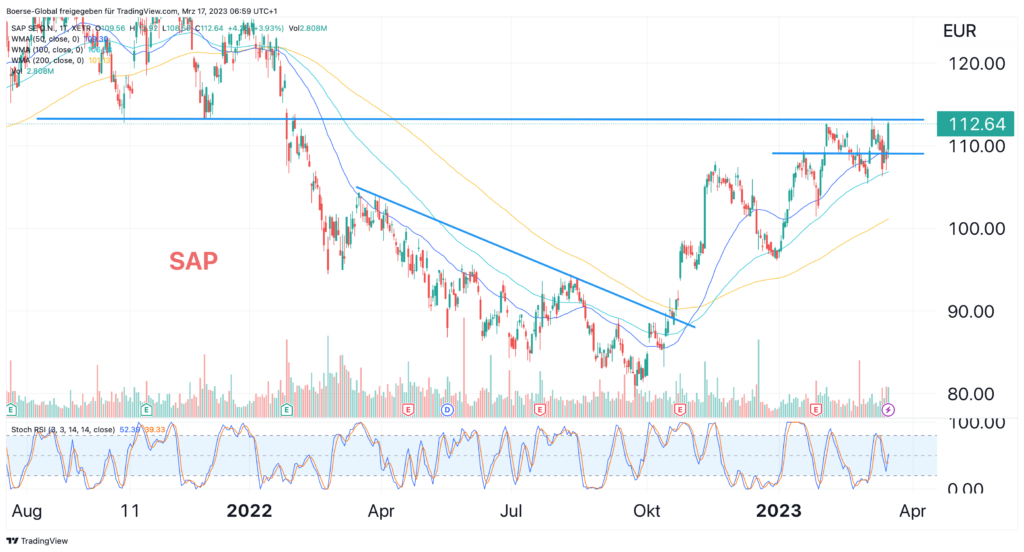Click the 120.00 price axis label
The image size is (1024, 552).
coord(976,64)
